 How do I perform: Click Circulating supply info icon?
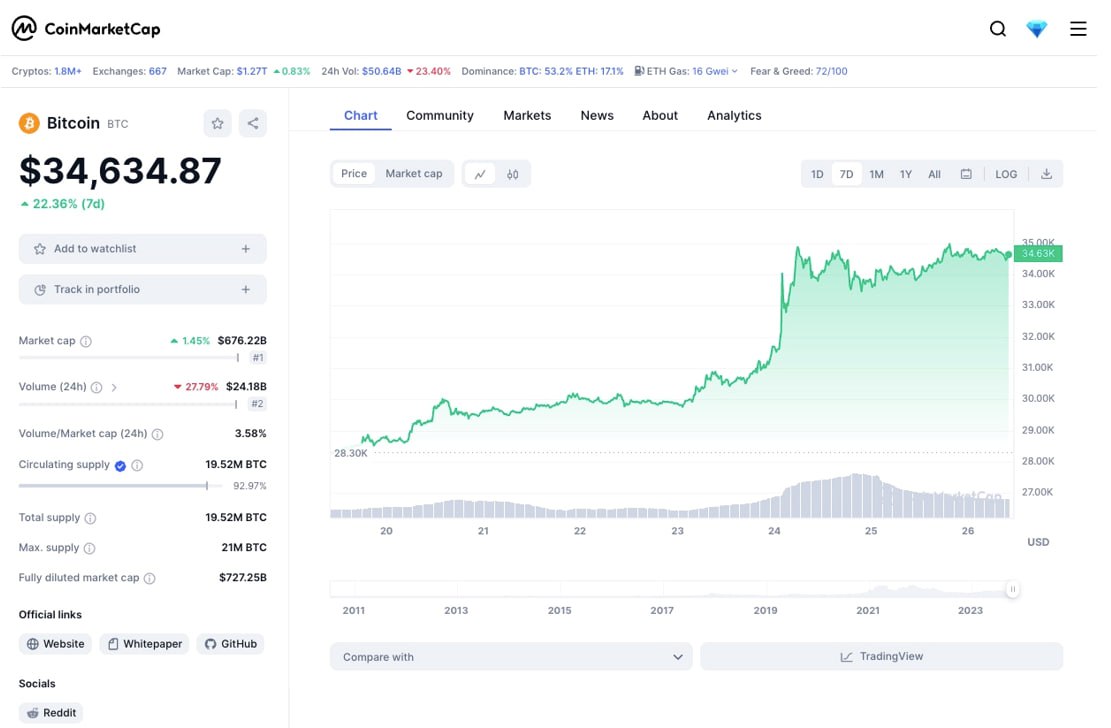pos(137,465)
